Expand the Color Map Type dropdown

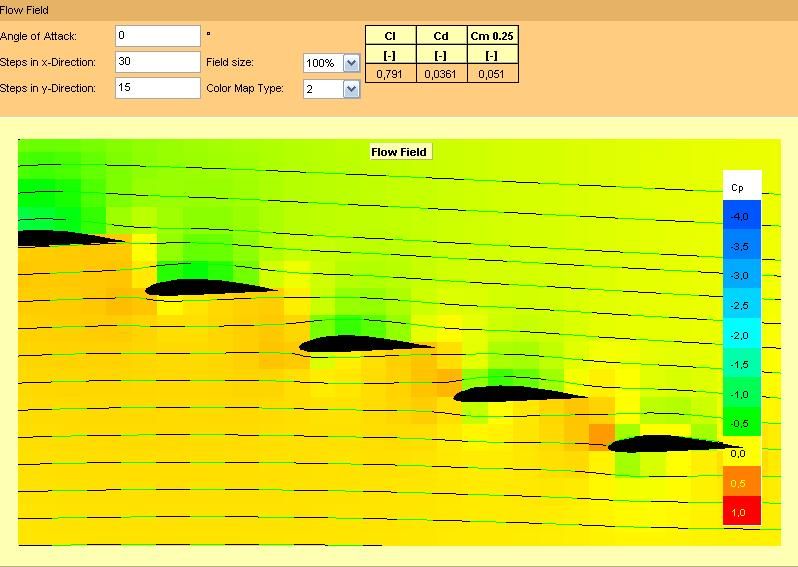[x=350, y=89]
